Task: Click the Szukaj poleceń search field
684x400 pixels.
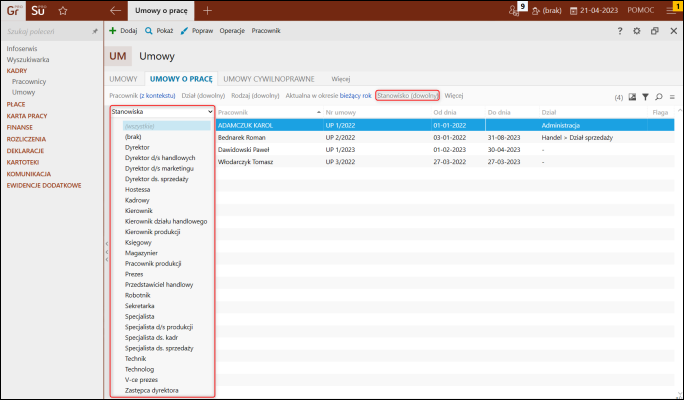Action: (47, 31)
